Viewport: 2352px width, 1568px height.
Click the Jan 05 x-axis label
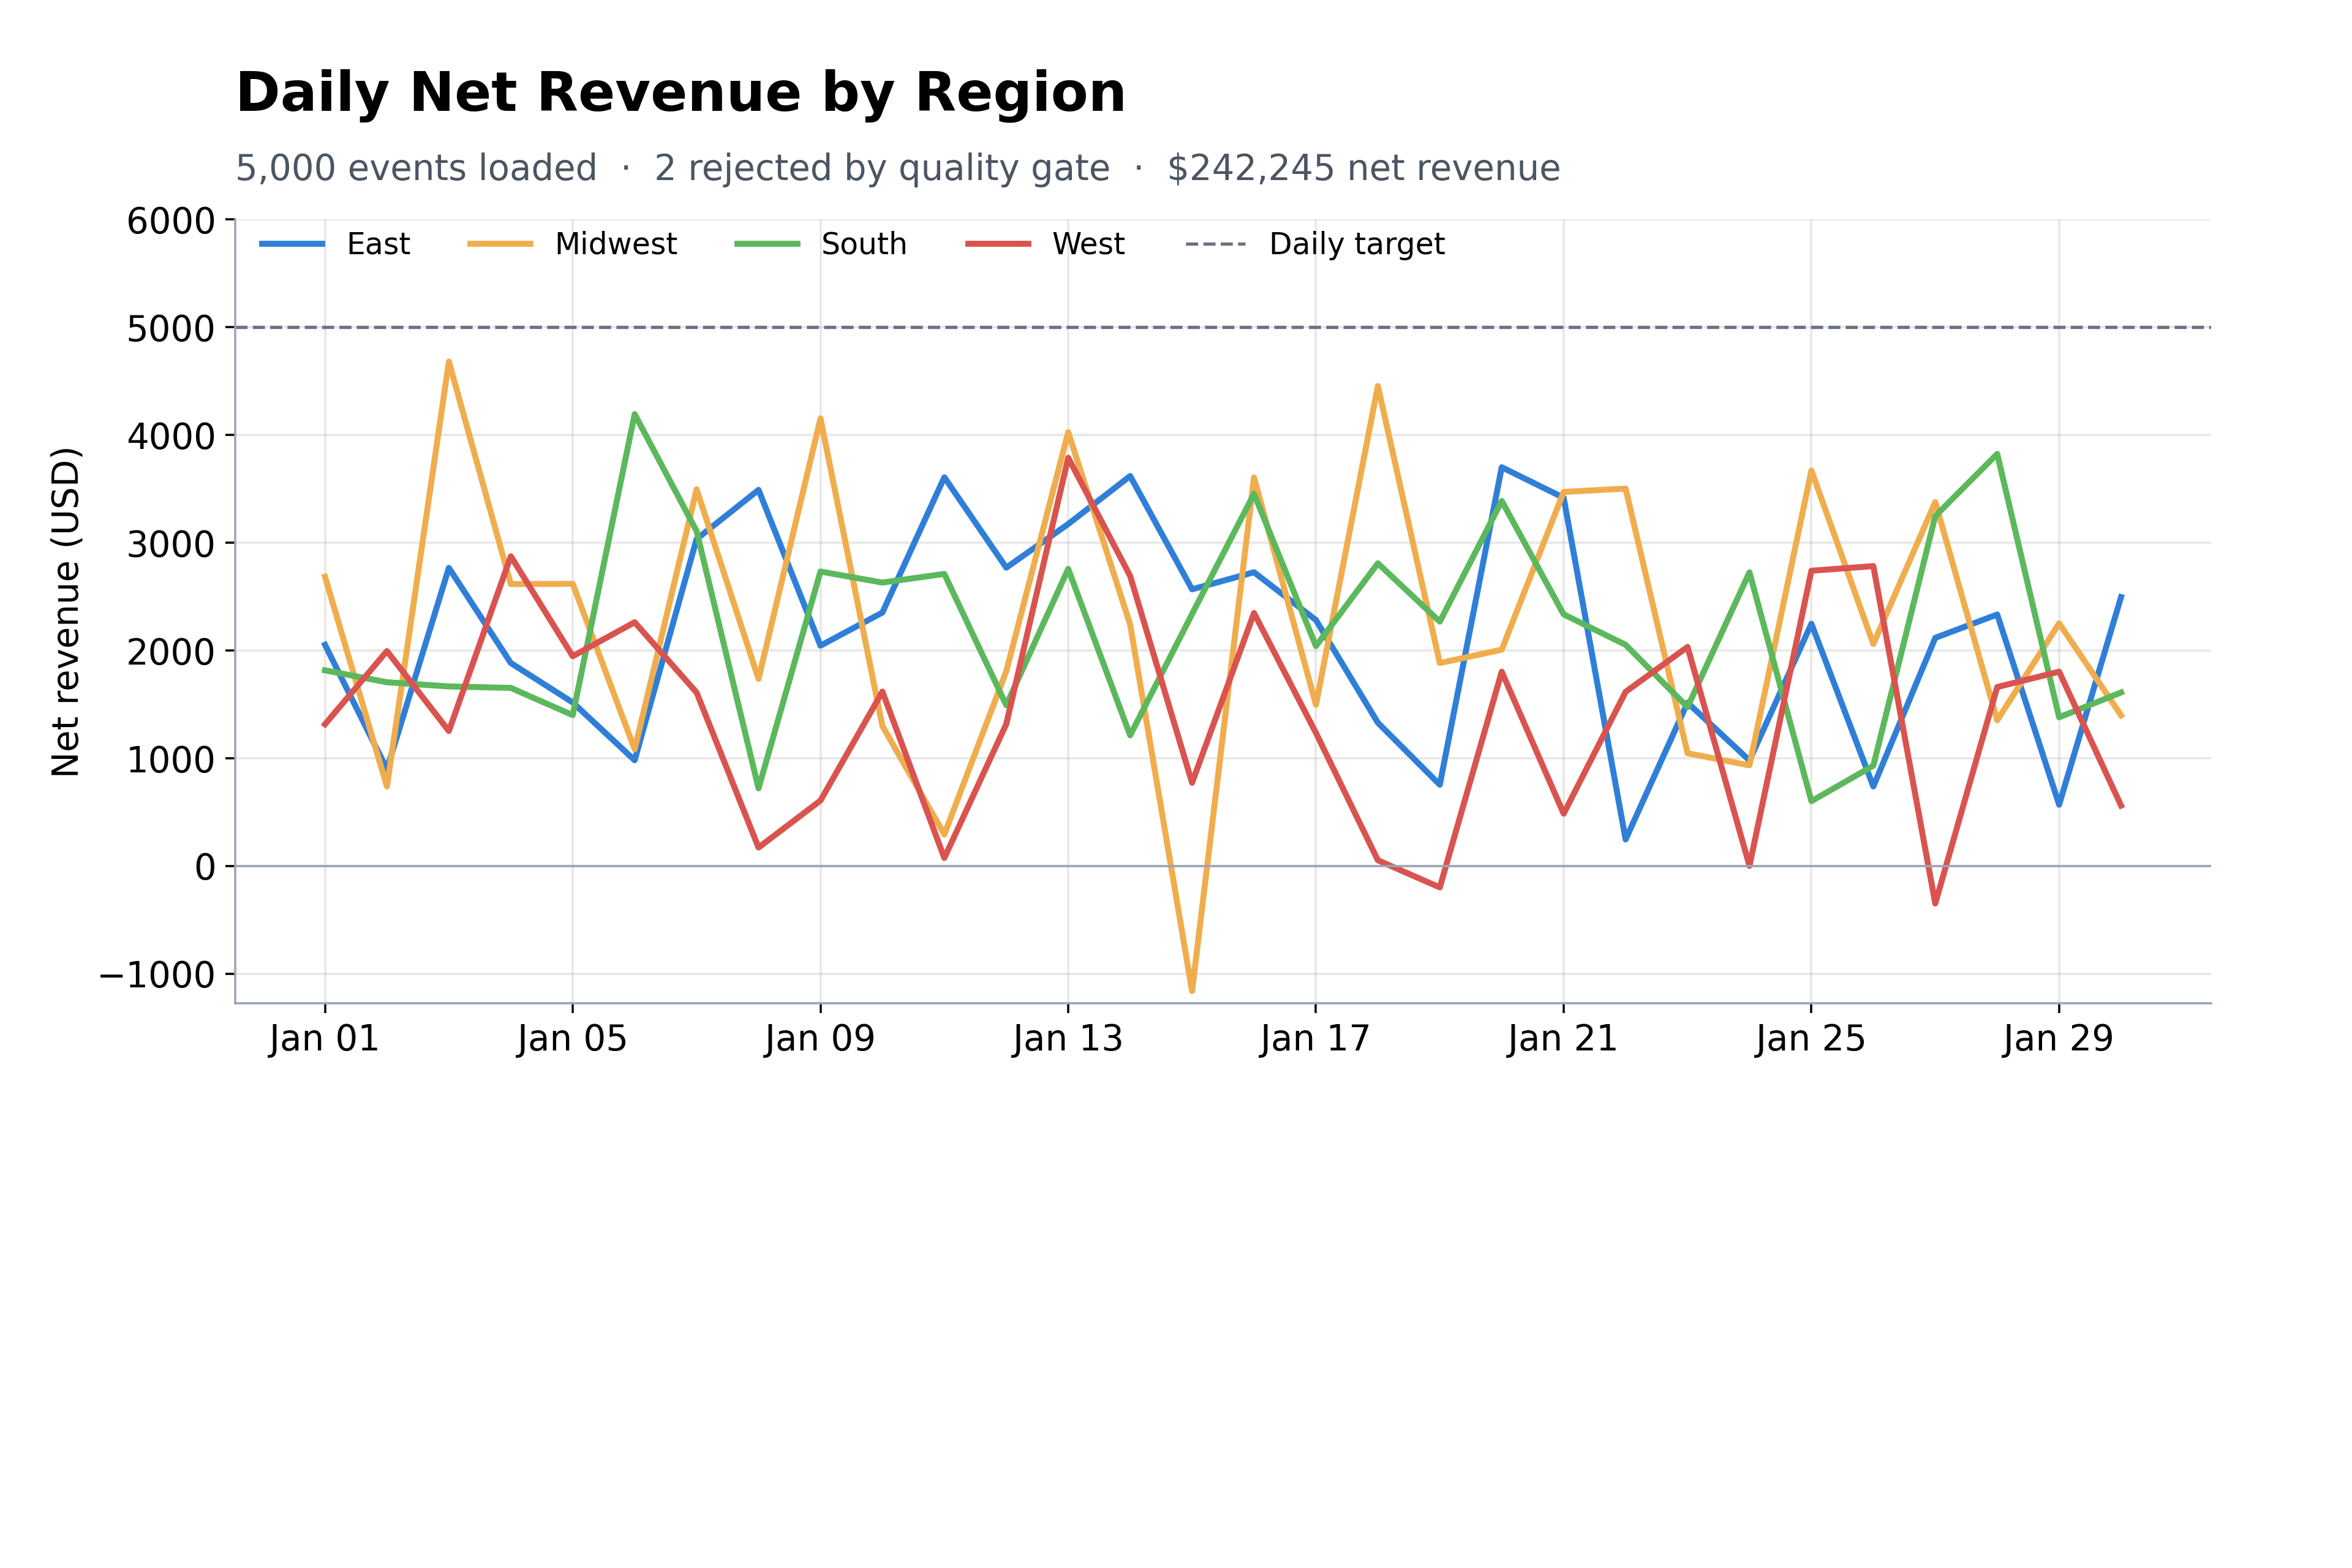(572, 1039)
